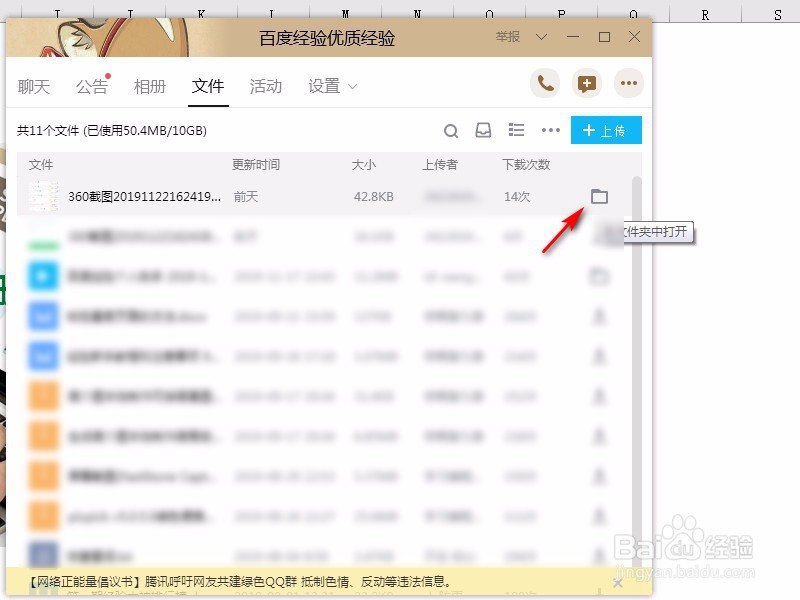Click the new chat plus bubble icon
This screenshot has width=800, height=600.
click(587, 83)
